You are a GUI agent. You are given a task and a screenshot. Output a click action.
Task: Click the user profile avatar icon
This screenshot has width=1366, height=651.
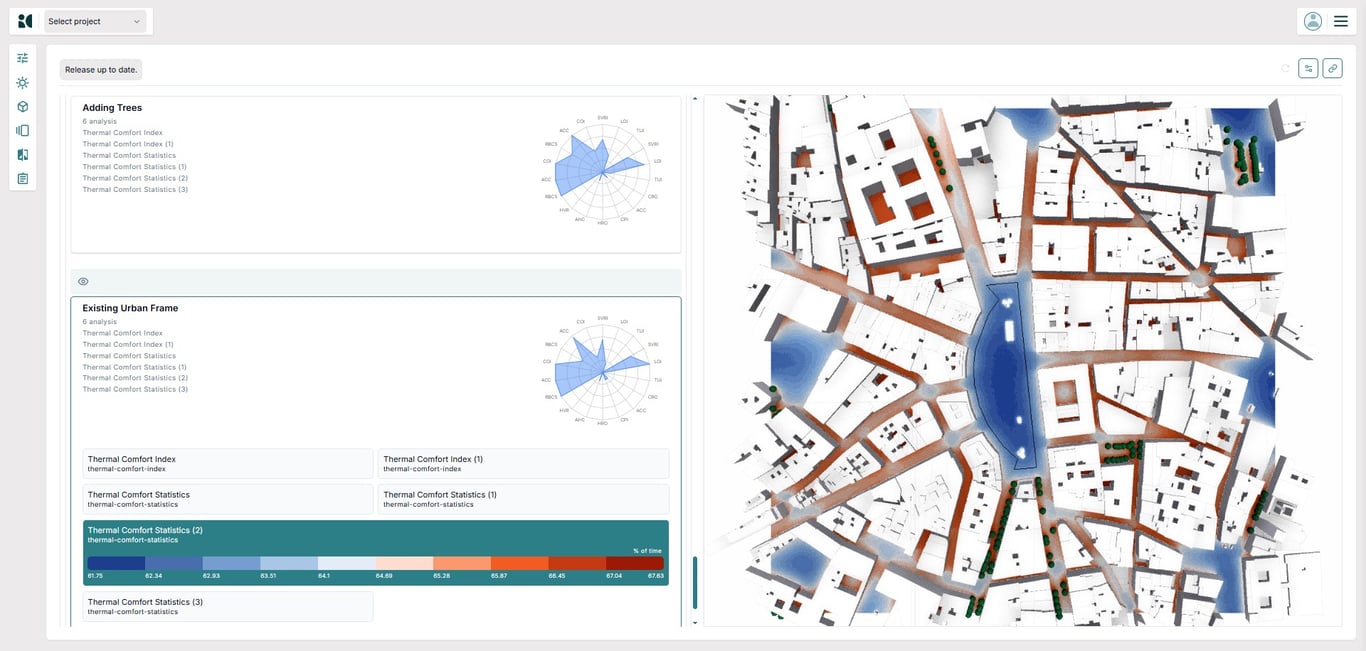[1313, 21]
